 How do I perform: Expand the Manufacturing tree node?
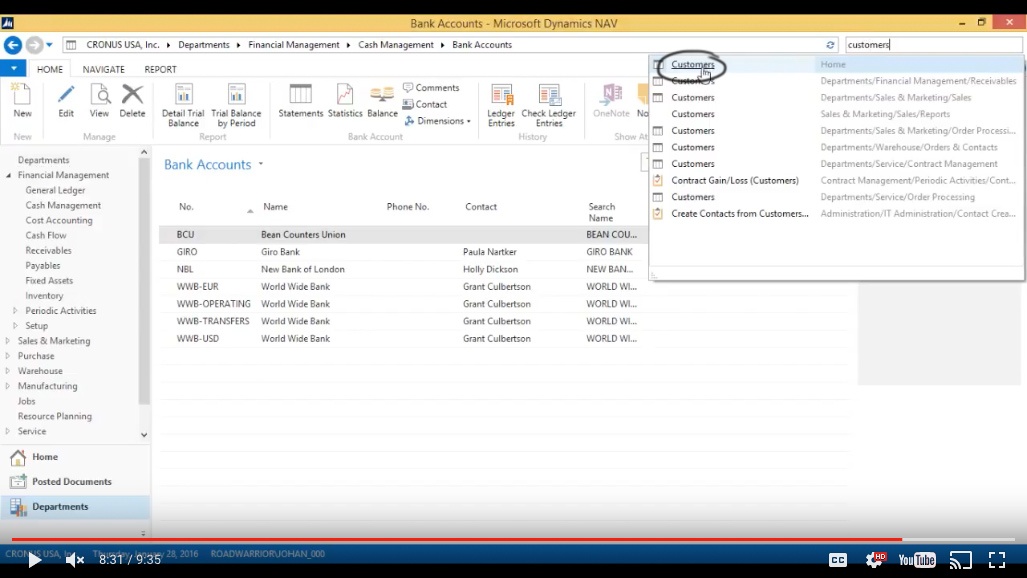point(8,386)
